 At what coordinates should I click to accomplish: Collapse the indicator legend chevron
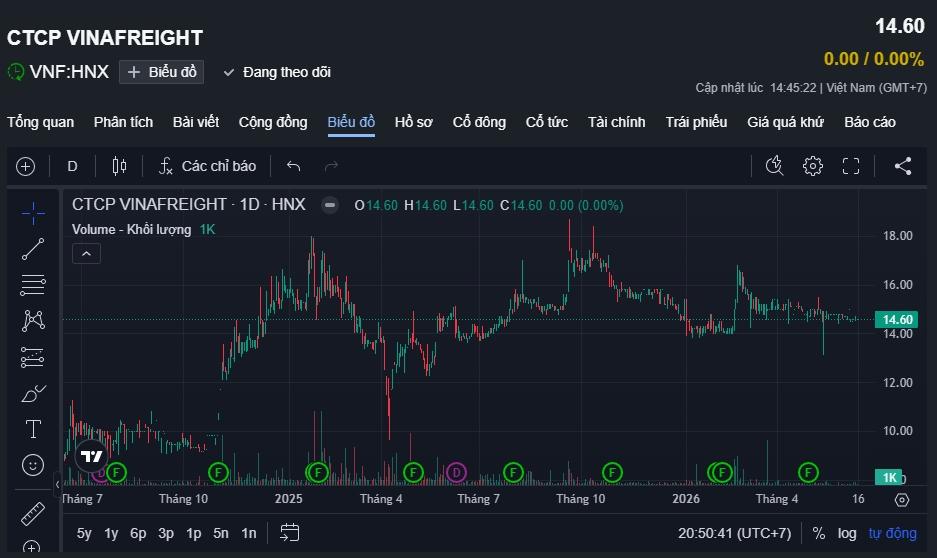click(x=86, y=254)
